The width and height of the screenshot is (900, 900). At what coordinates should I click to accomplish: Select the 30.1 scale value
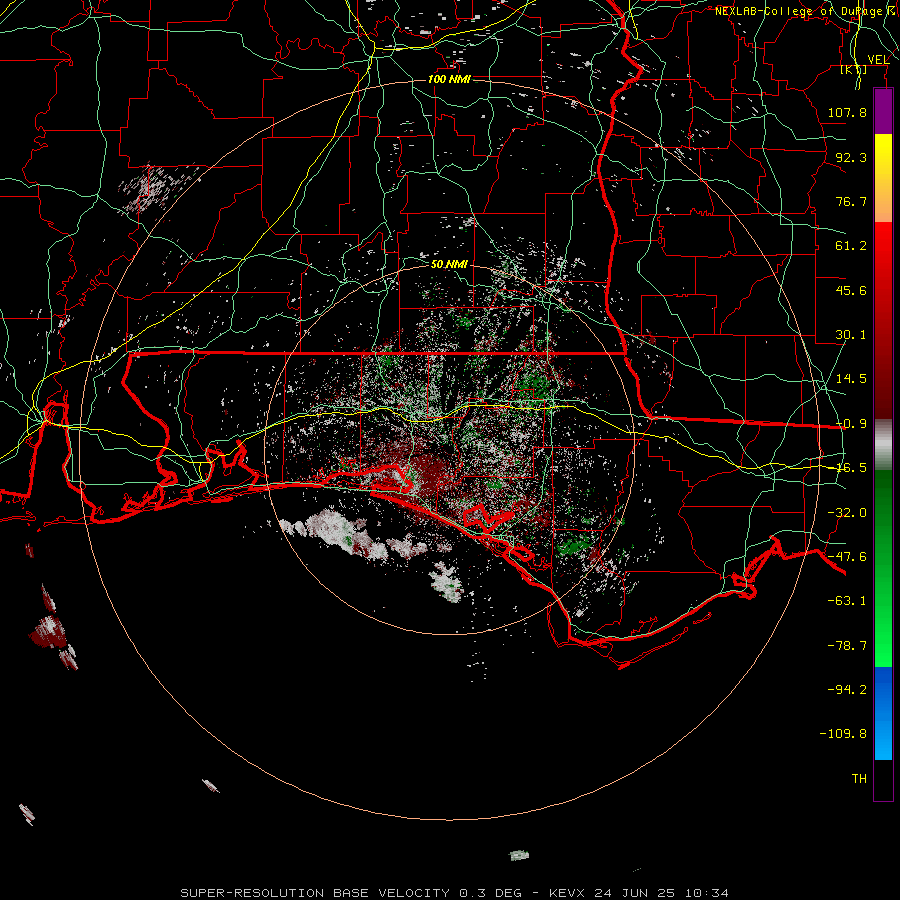[851, 335]
